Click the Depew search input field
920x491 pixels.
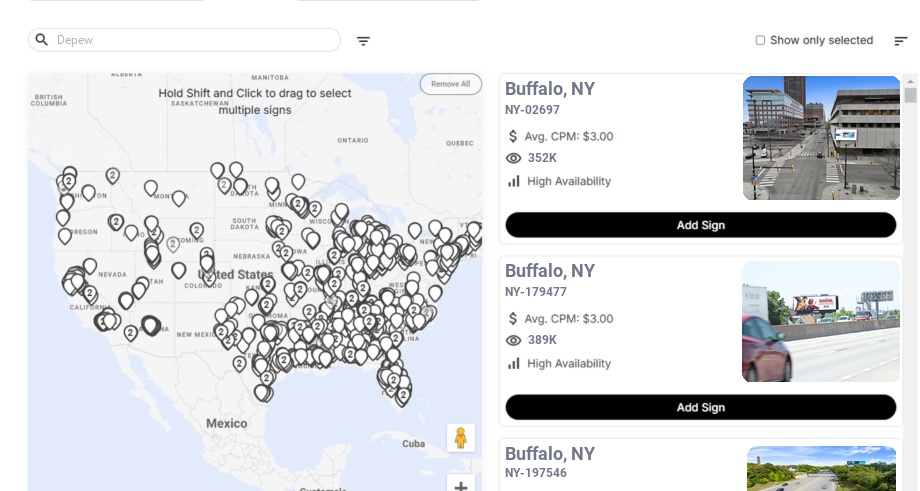click(195, 40)
